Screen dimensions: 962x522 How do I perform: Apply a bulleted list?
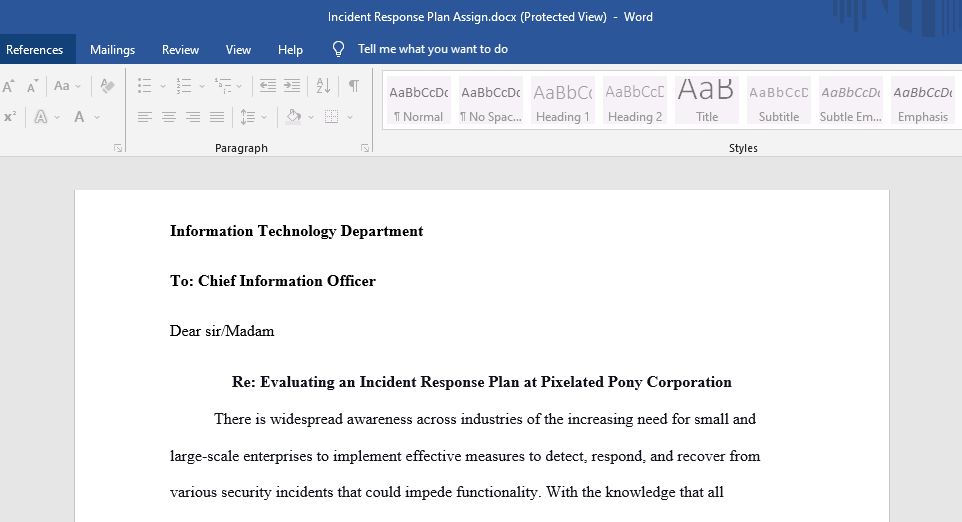coord(145,86)
